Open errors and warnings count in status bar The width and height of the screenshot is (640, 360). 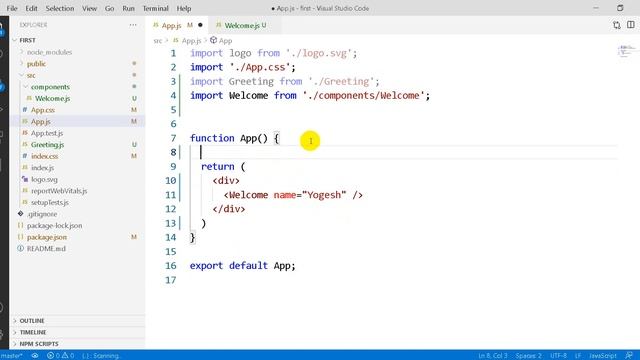(60, 356)
